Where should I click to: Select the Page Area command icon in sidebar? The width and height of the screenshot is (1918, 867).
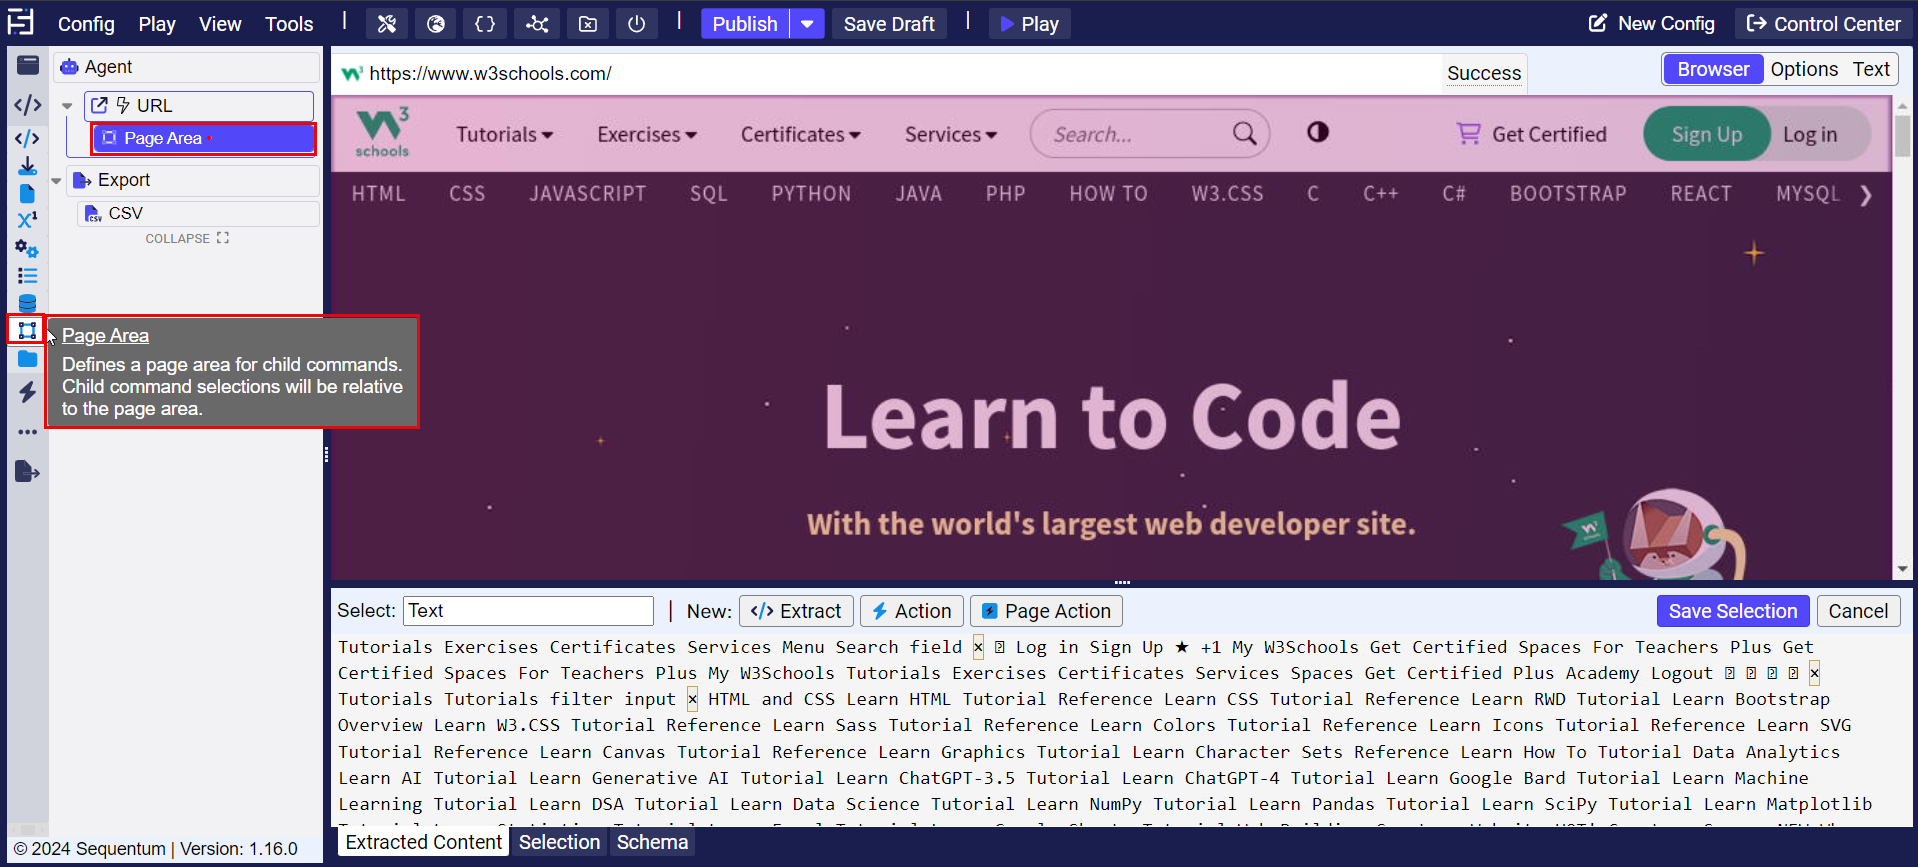[27, 330]
